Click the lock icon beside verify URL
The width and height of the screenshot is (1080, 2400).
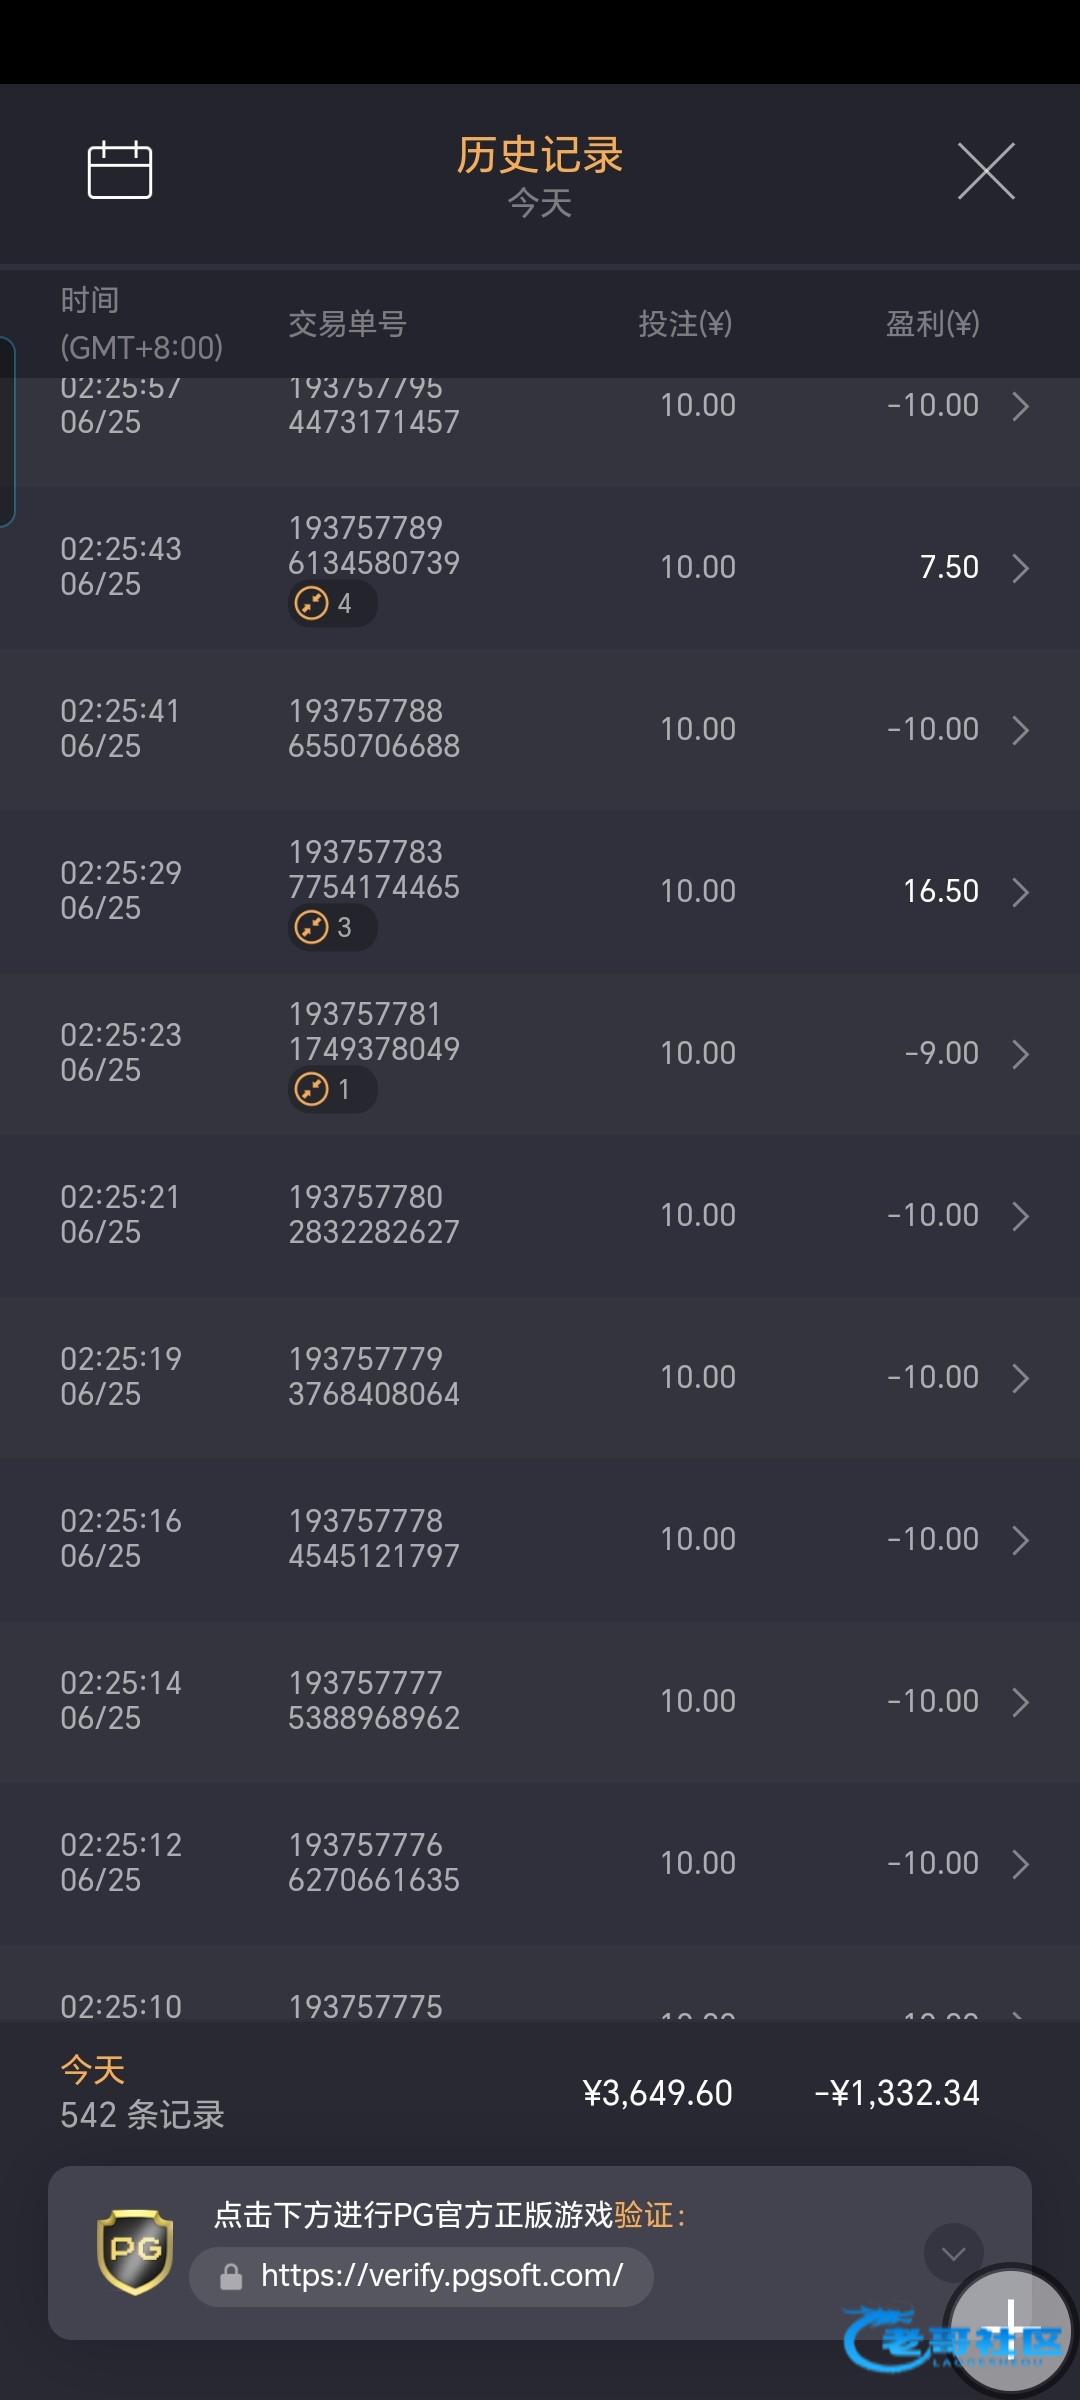tap(231, 2277)
